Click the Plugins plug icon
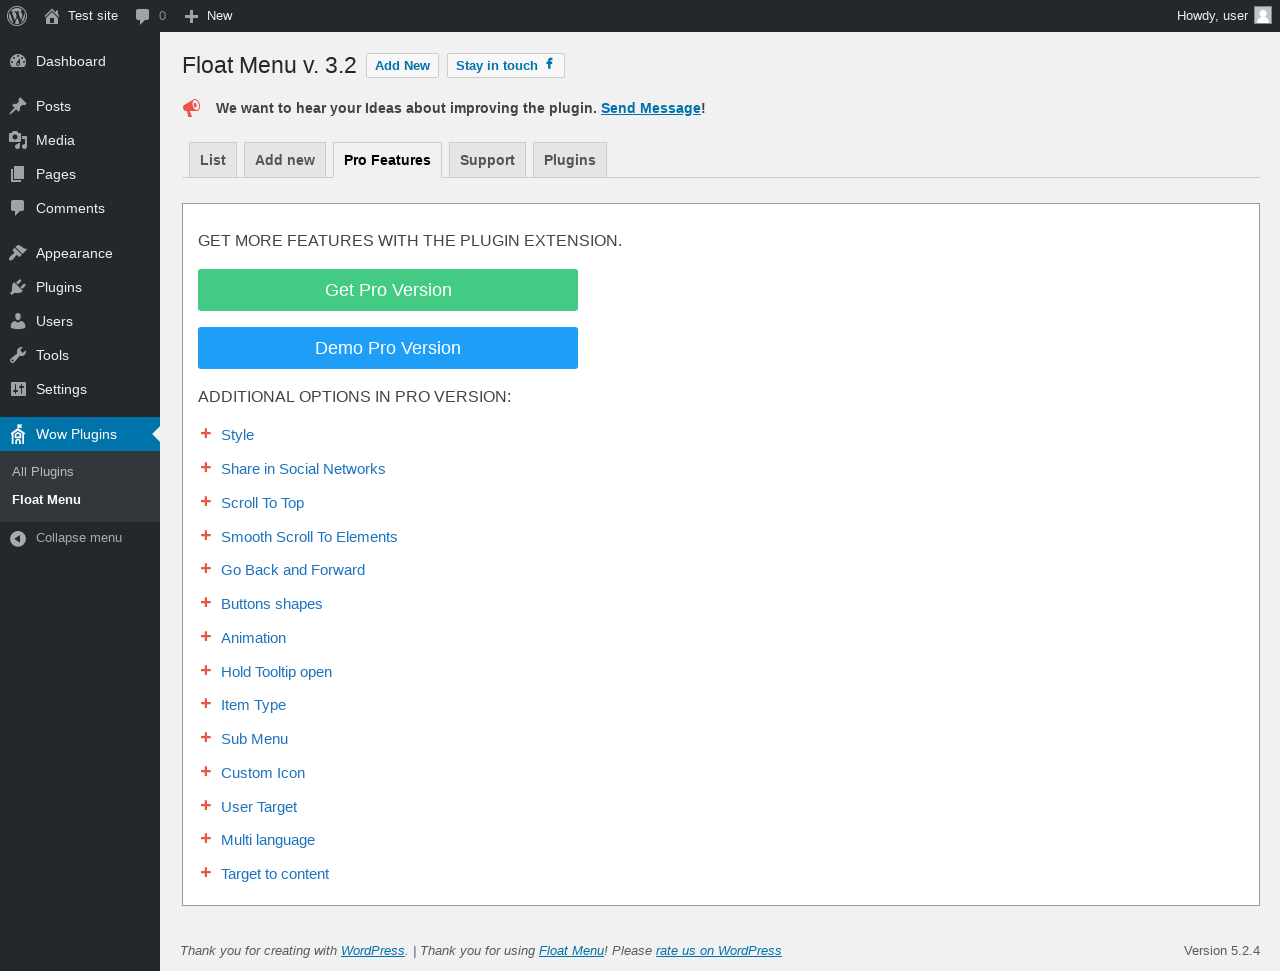The width and height of the screenshot is (1280, 971). [18, 287]
